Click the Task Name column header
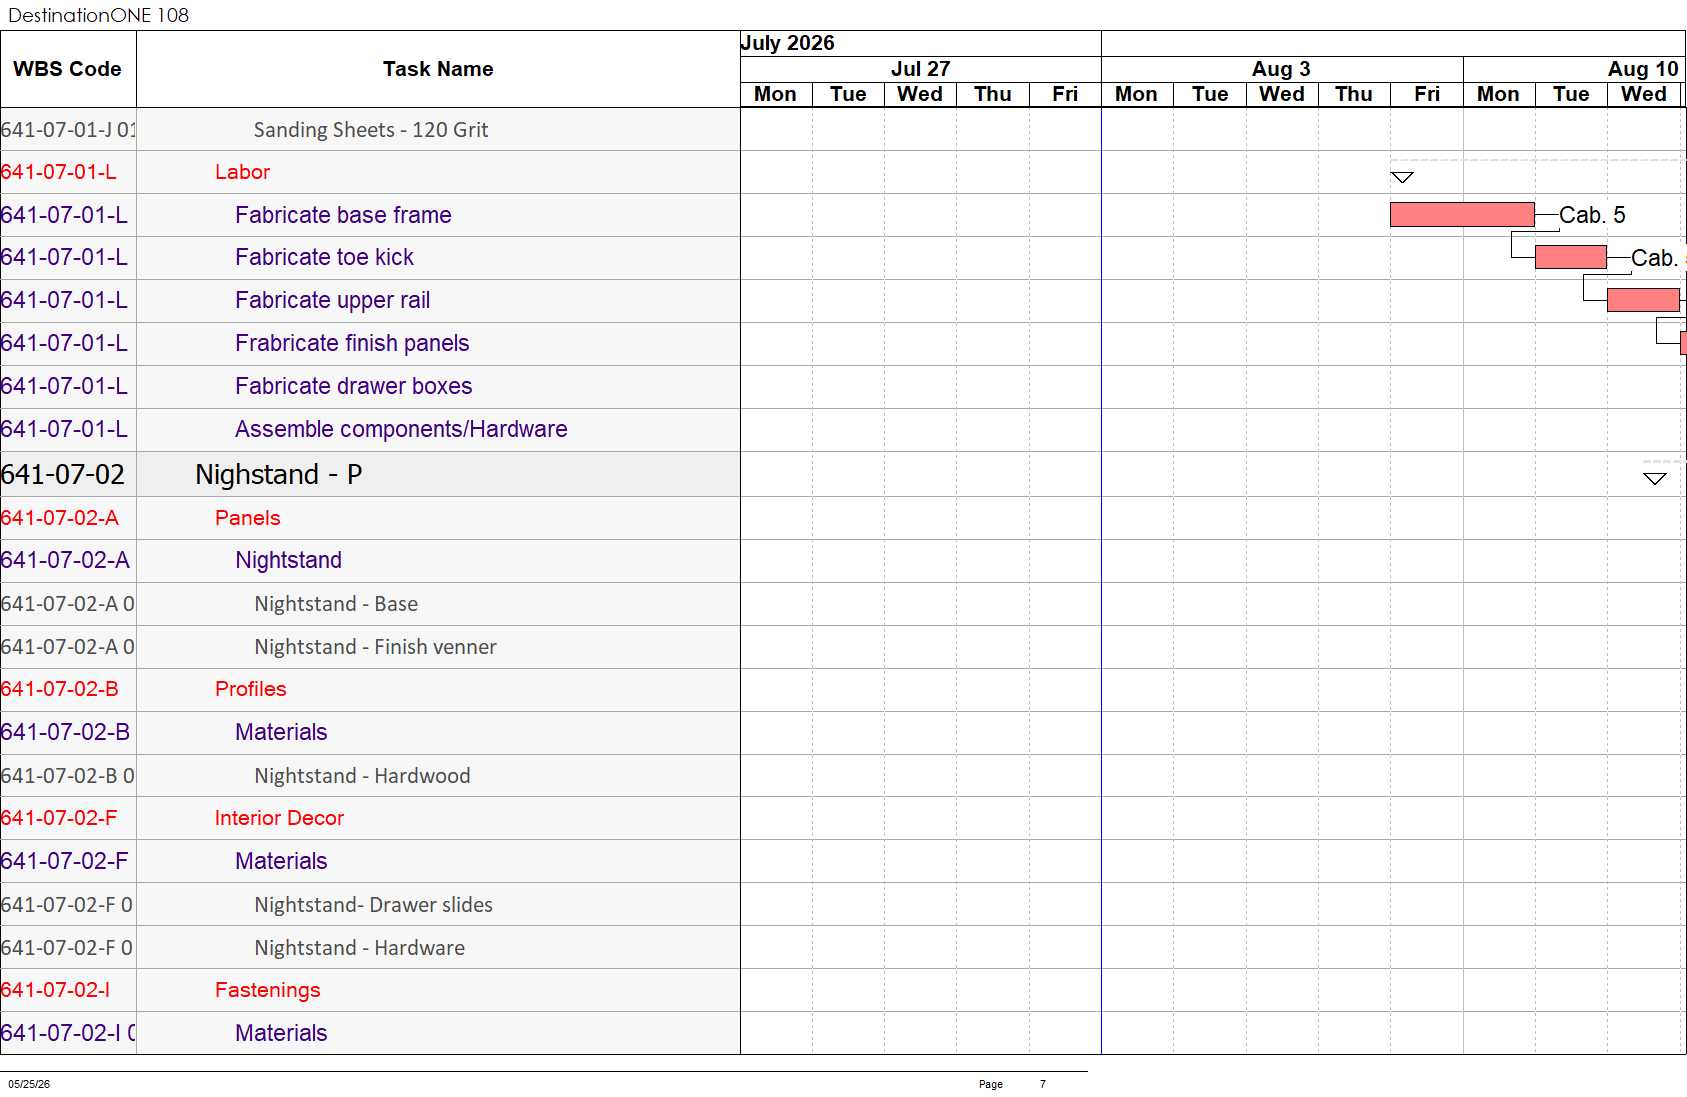The image size is (1687, 1097). (x=438, y=69)
